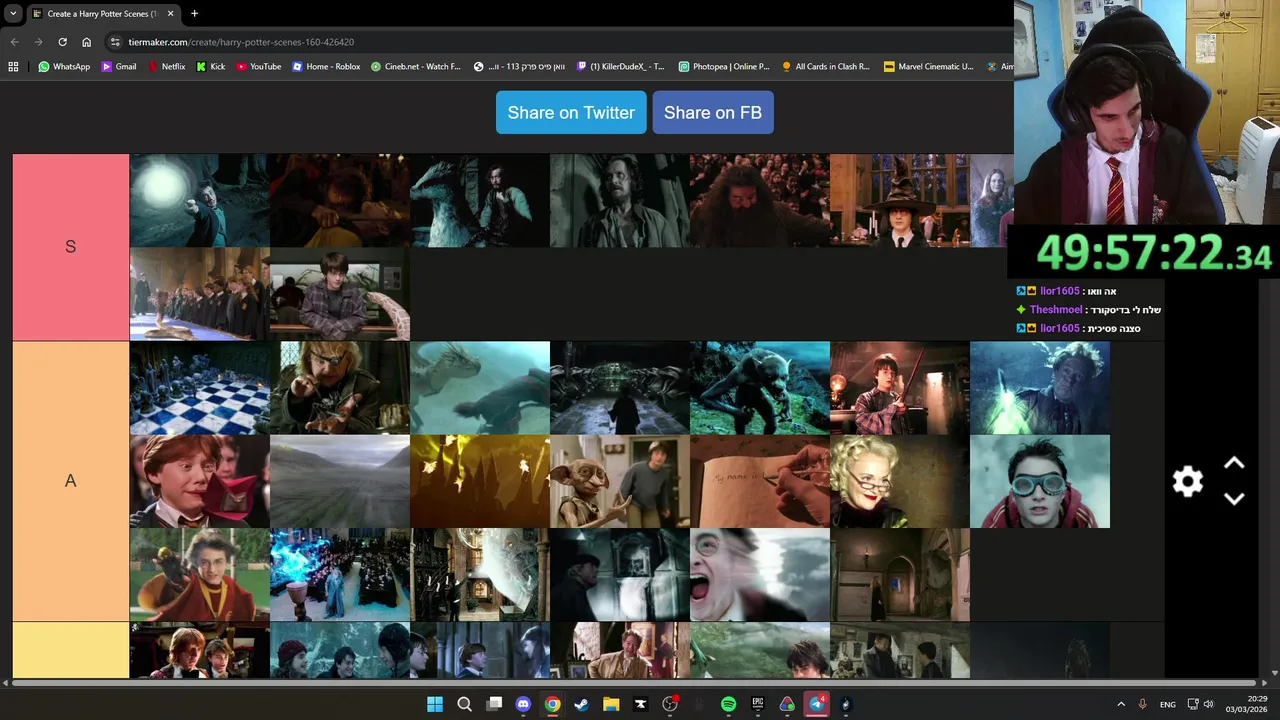Select the Ron with red Howler thumbnail
This screenshot has width=1280, height=720.
199,481
